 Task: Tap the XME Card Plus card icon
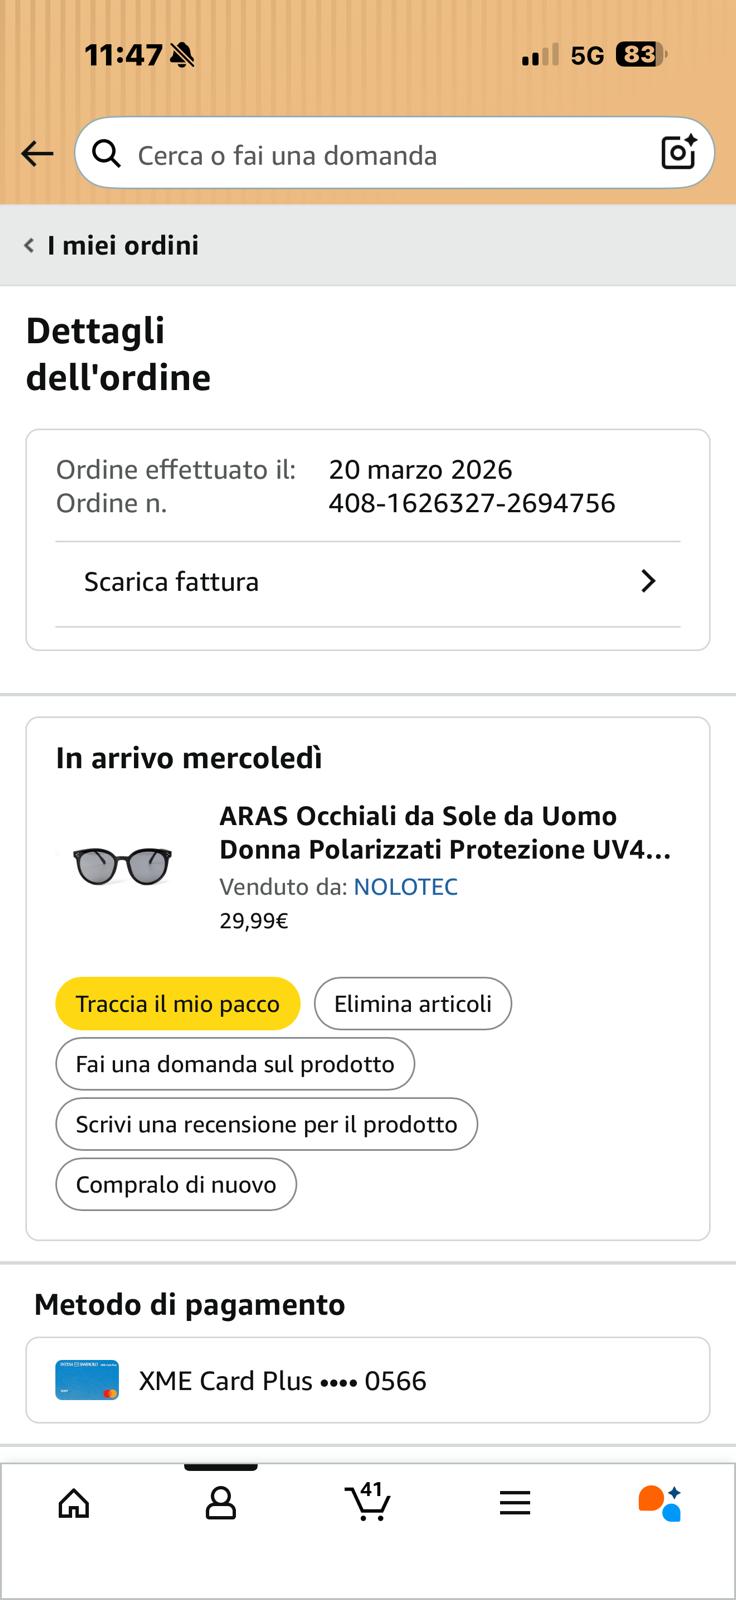[x=87, y=1380]
